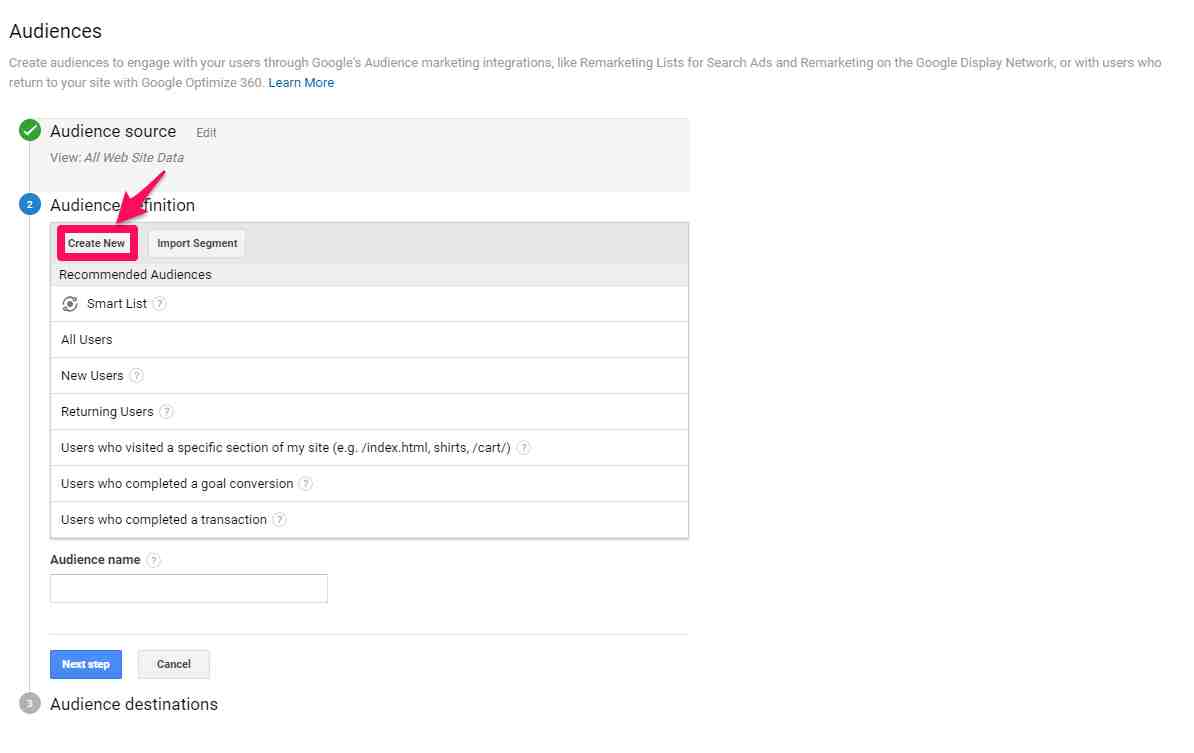The width and height of the screenshot is (1194, 753).
Task: Click the green Audience source checkmark
Action: [30, 131]
